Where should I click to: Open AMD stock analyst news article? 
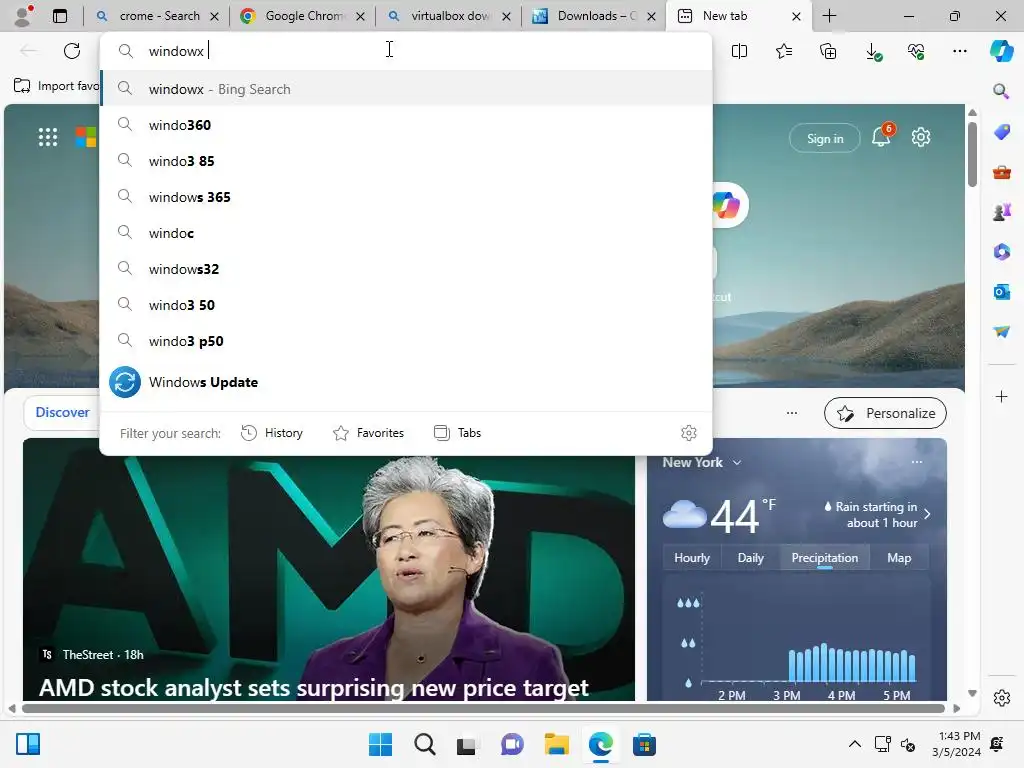[x=313, y=687]
